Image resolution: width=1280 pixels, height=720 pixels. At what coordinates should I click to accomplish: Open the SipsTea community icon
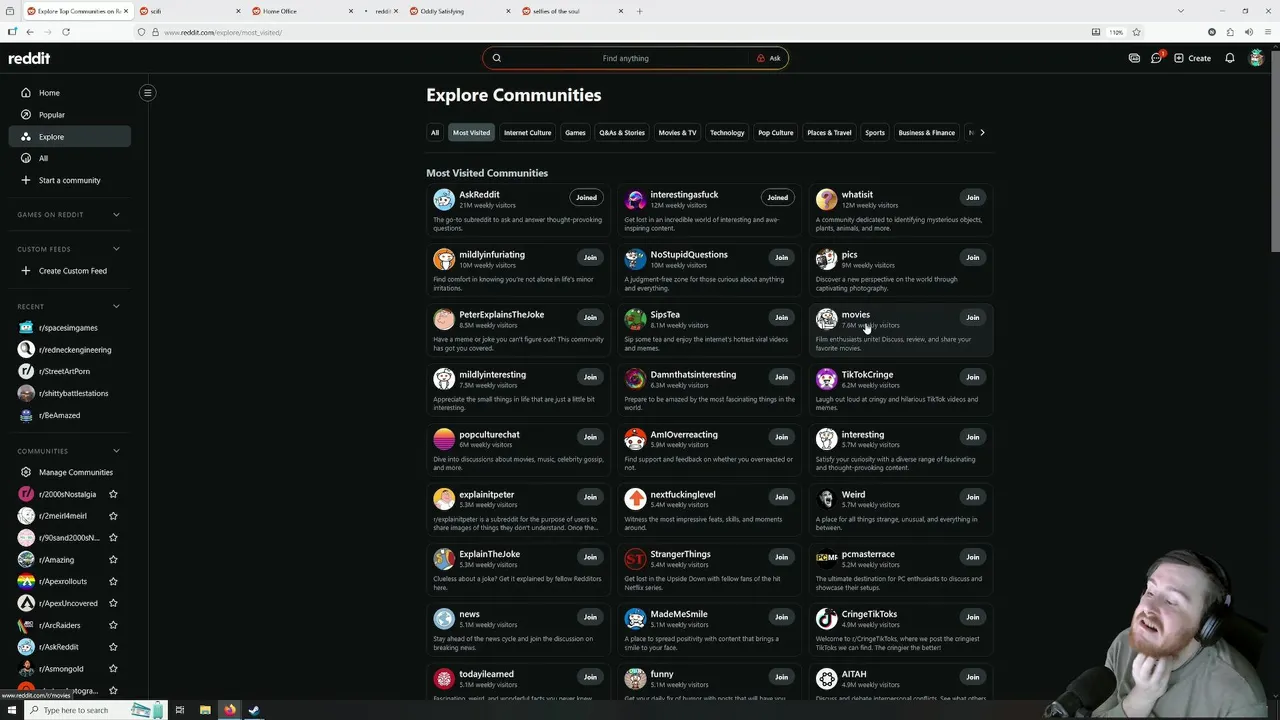[635, 319]
